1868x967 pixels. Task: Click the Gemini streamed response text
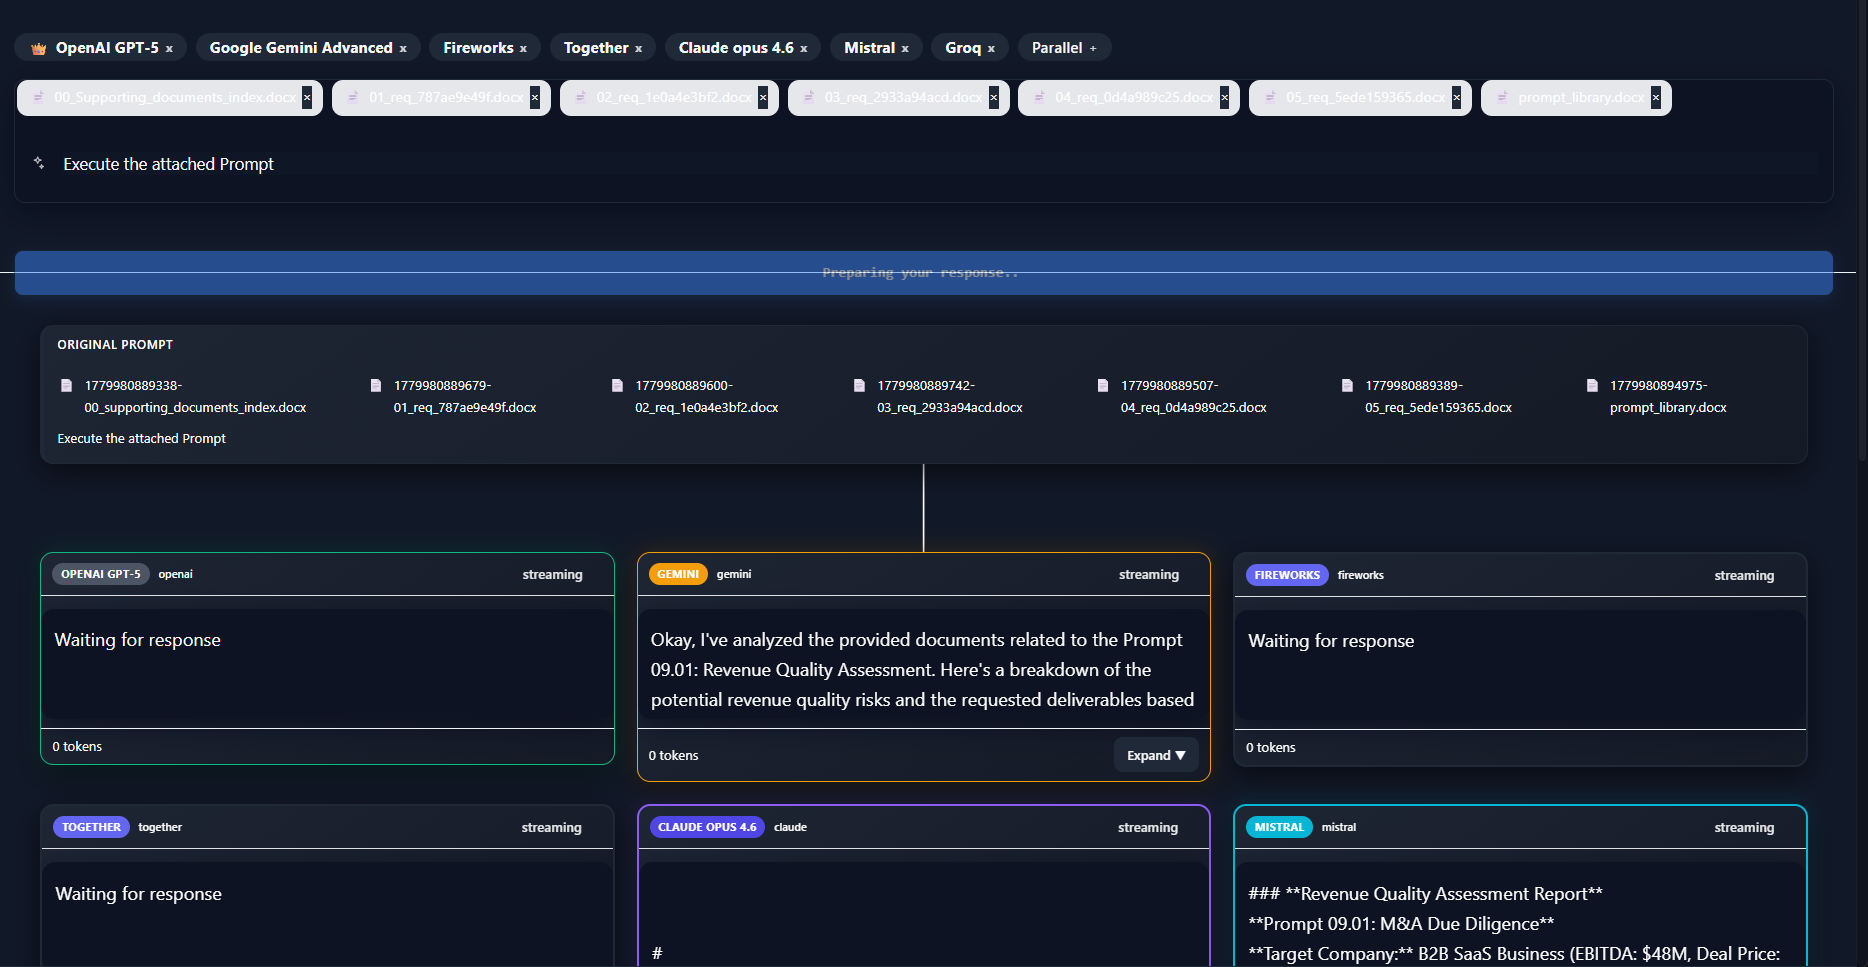click(922, 670)
